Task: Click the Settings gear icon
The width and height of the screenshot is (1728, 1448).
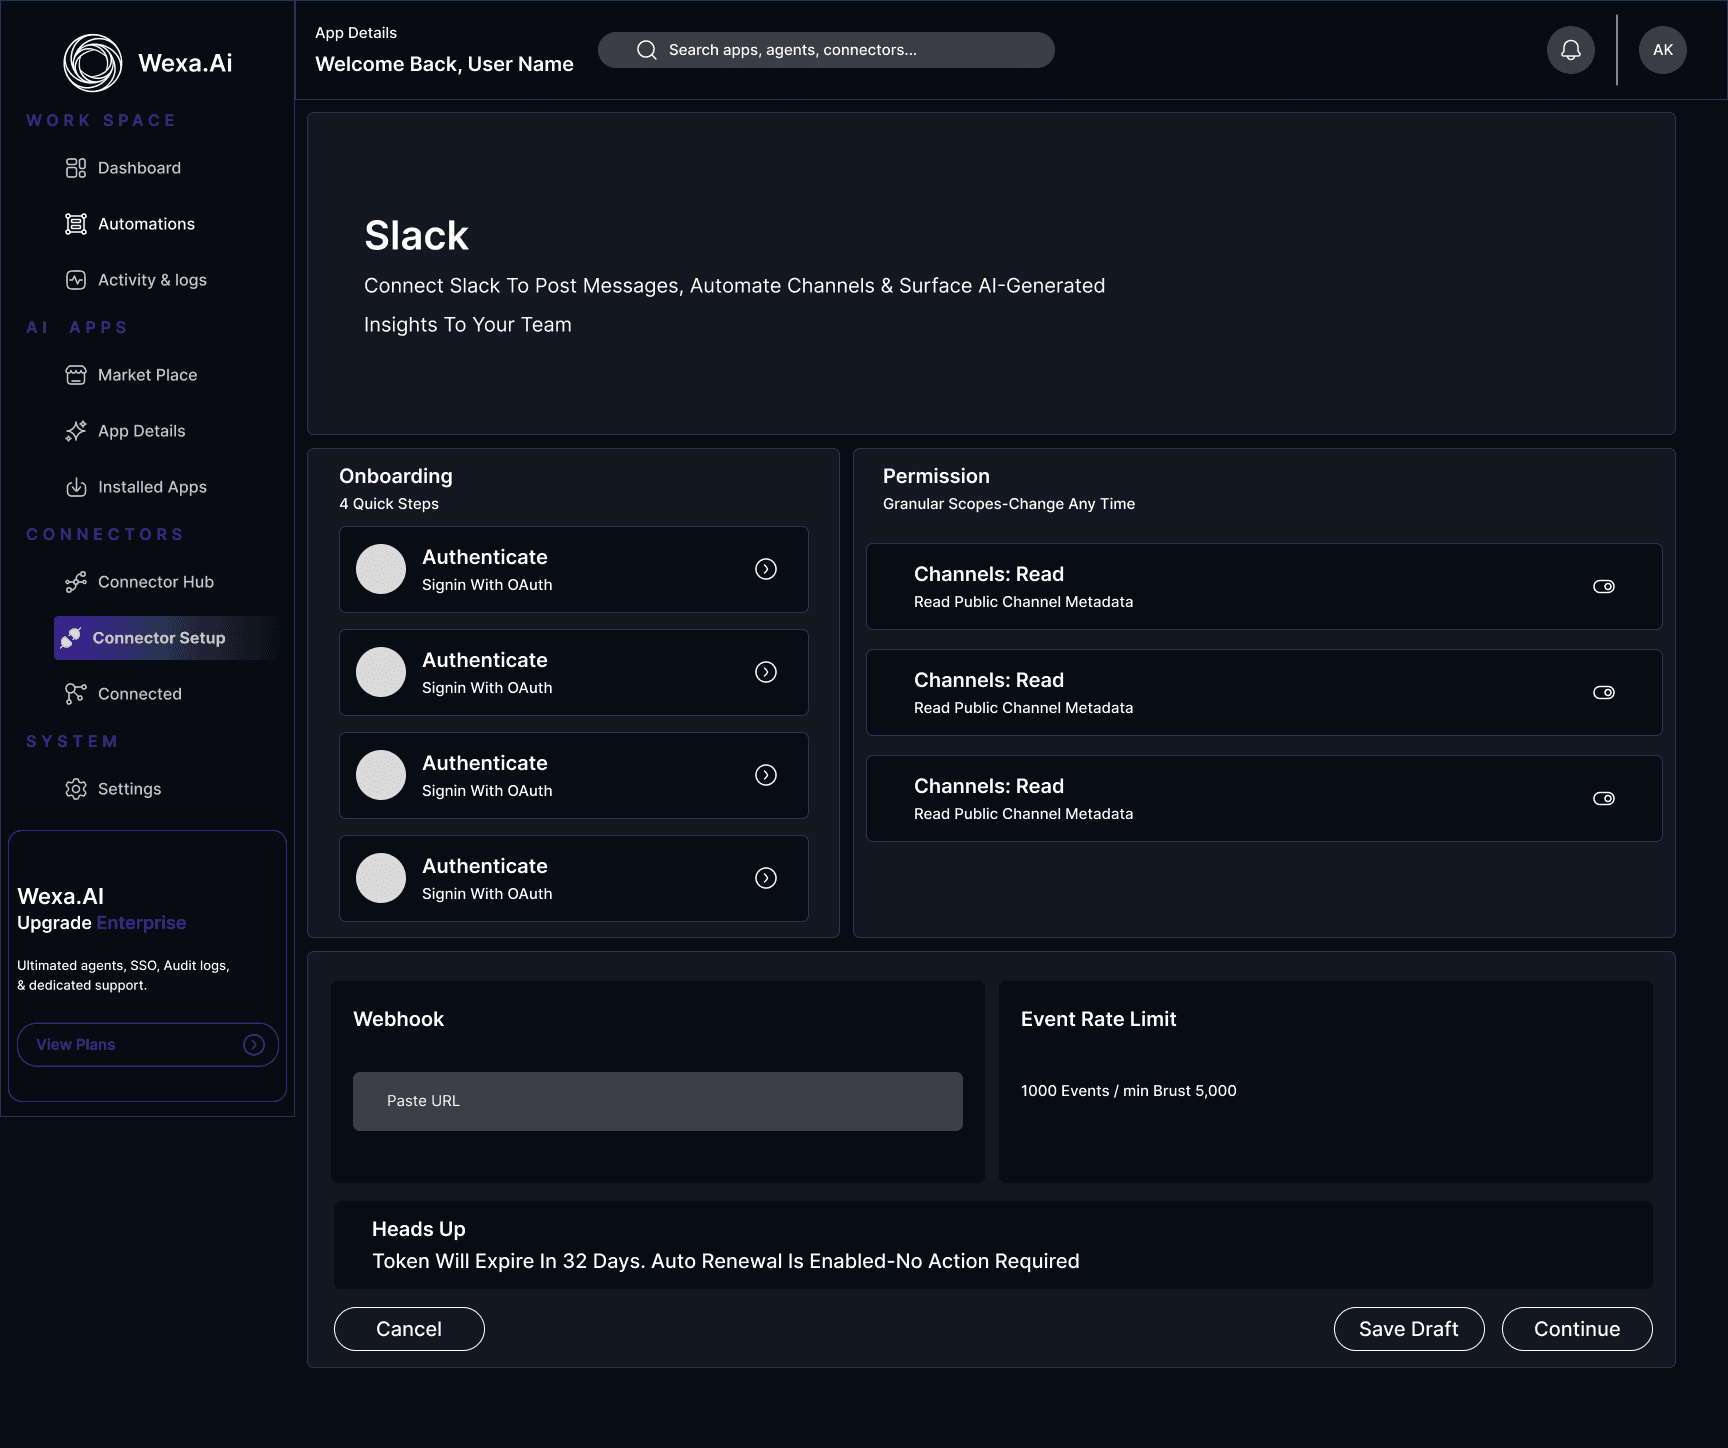Action: (76, 789)
